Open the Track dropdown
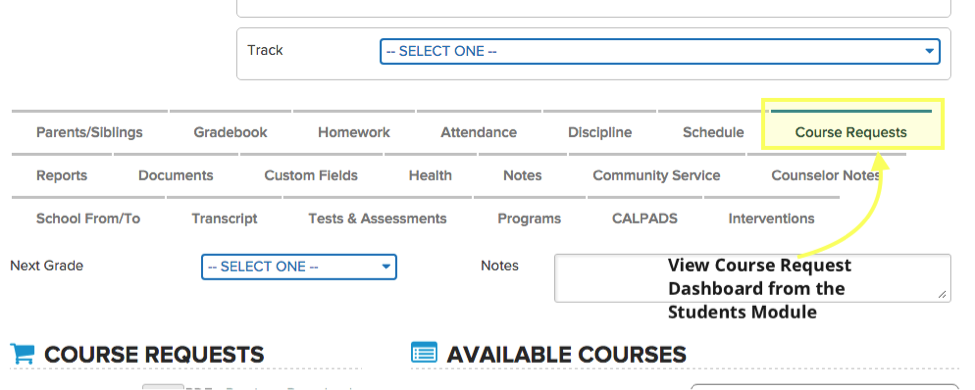Image resolution: width=975 pixels, height=390 pixels. tap(660, 52)
